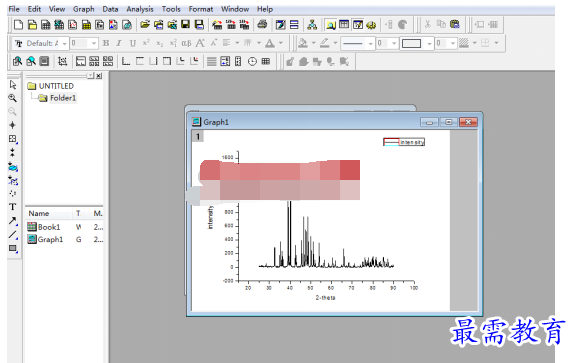This screenshot has height=363, width=574.
Task: Open the Analysis menu
Action: [x=140, y=9]
